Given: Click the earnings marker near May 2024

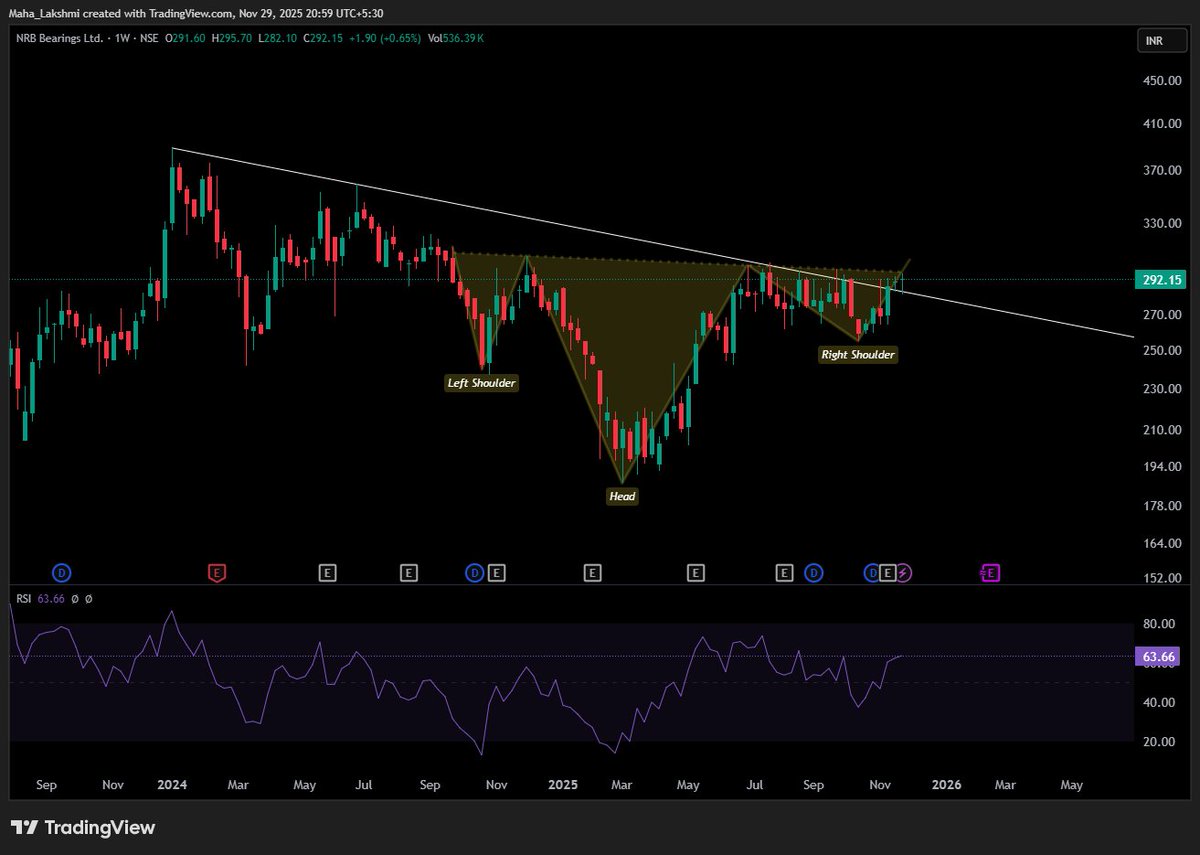Looking at the screenshot, I should [328, 573].
